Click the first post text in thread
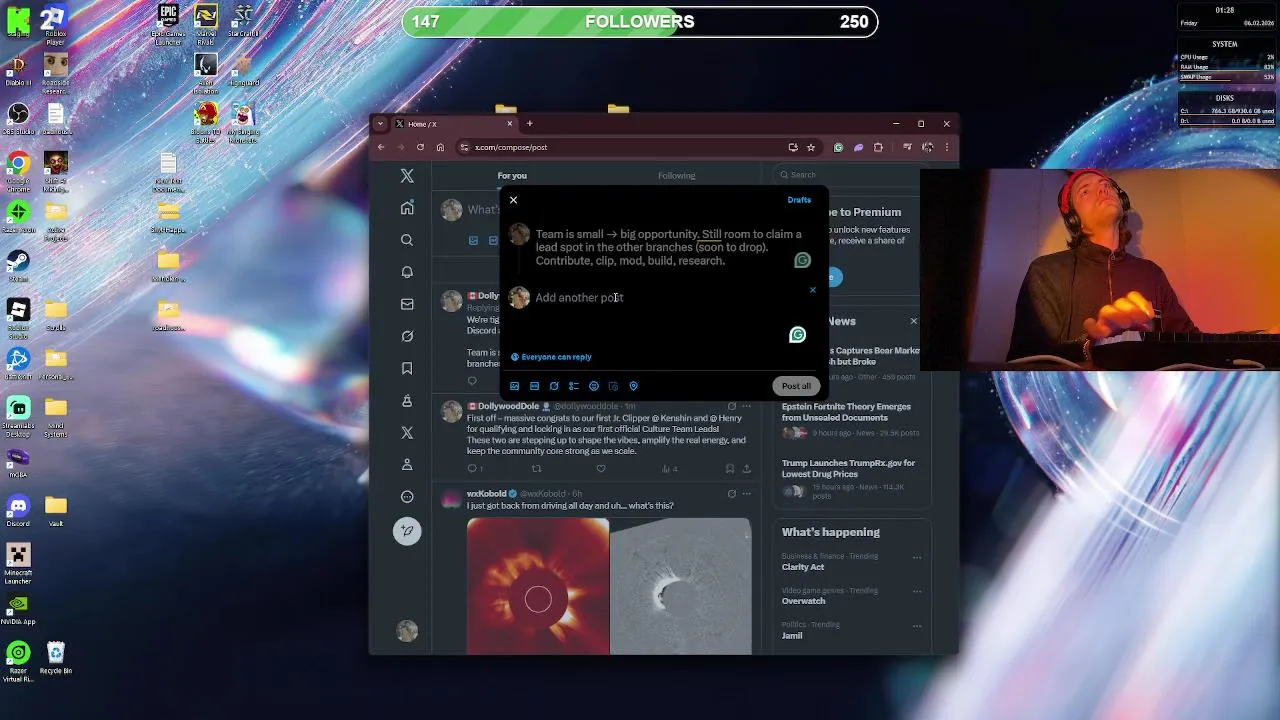Image resolution: width=1280 pixels, height=720 pixels. click(x=668, y=247)
